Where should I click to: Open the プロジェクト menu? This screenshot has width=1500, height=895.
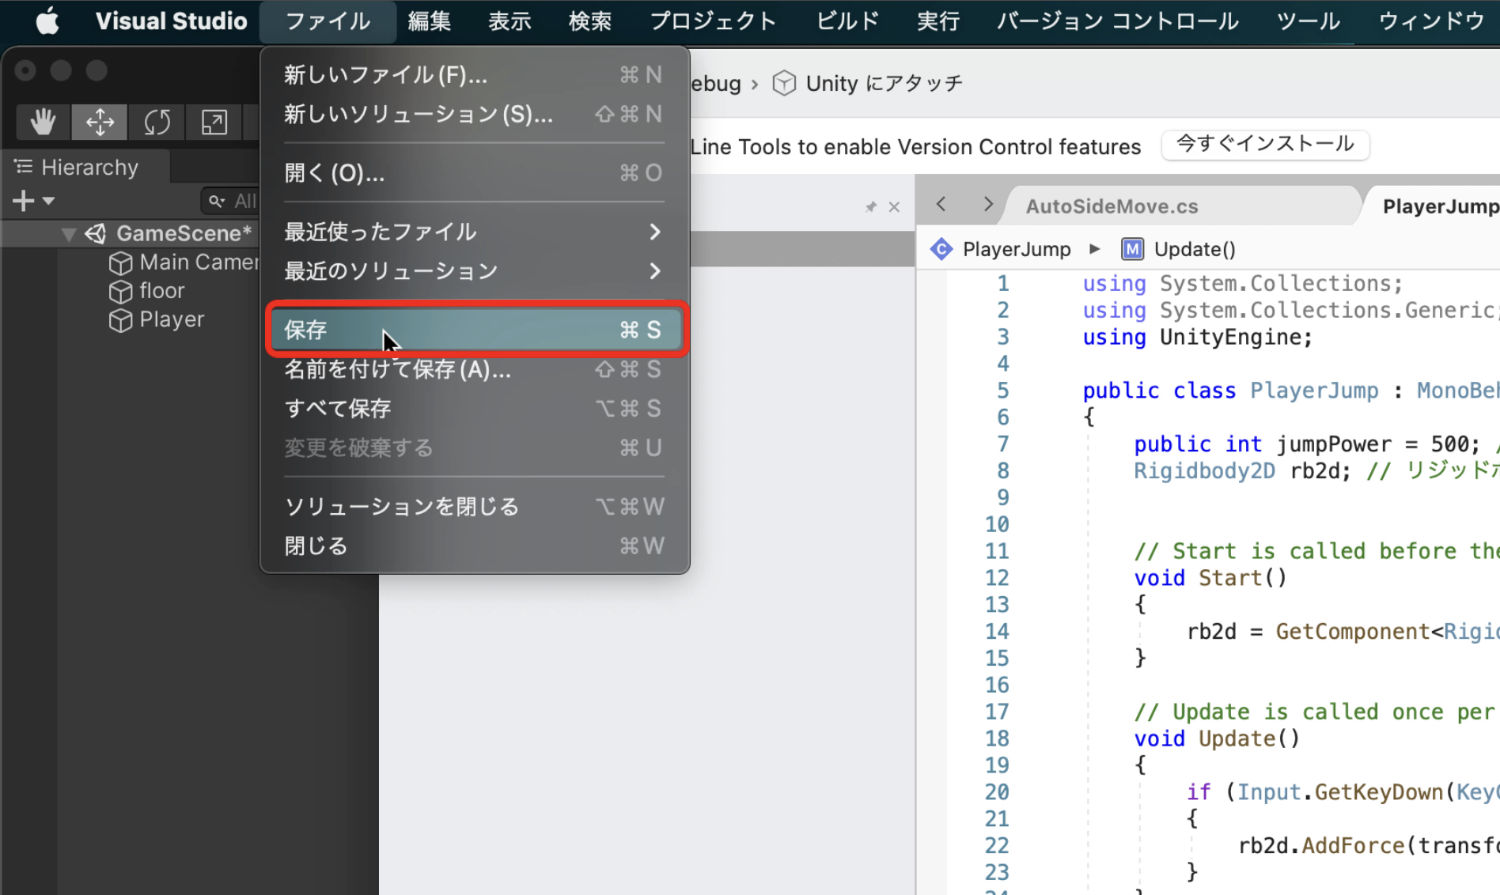pyautogui.click(x=713, y=21)
